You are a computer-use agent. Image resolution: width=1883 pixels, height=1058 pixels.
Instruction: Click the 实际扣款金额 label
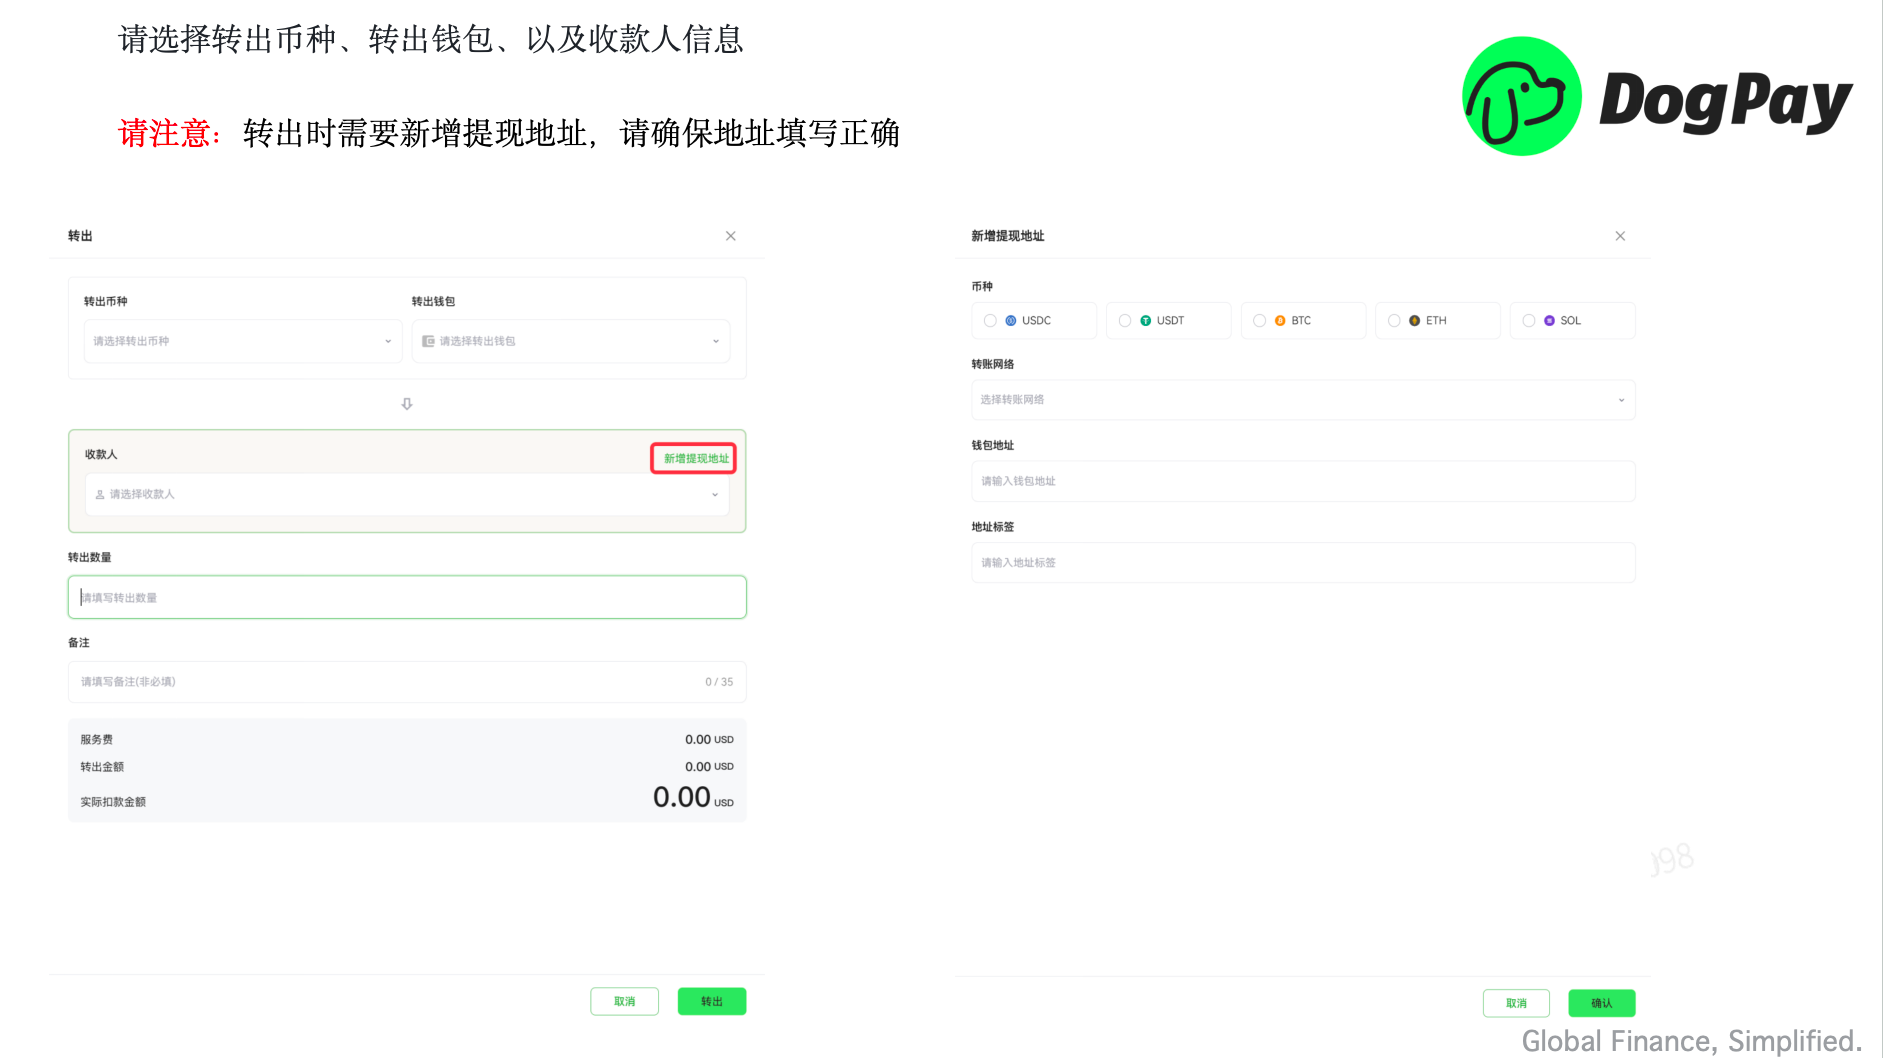point(113,802)
